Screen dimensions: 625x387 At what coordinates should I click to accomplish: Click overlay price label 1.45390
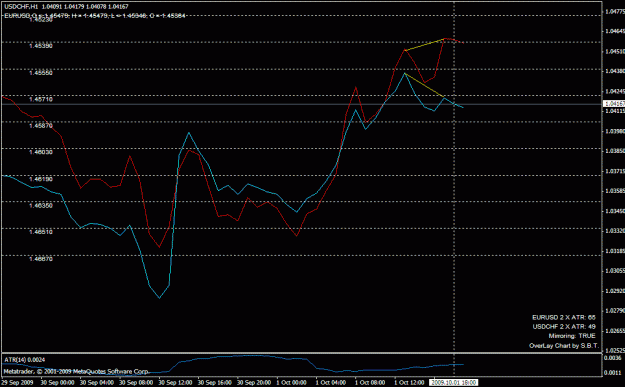[41, 46]
